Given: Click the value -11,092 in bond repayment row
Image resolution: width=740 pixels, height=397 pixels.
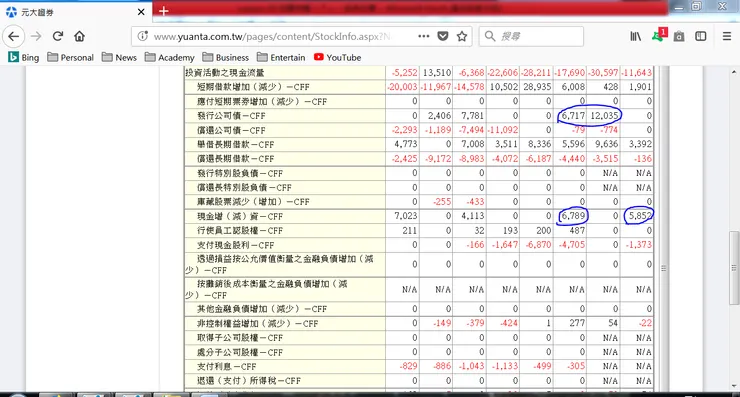Looking at the screenshot, I should [503, 130].
